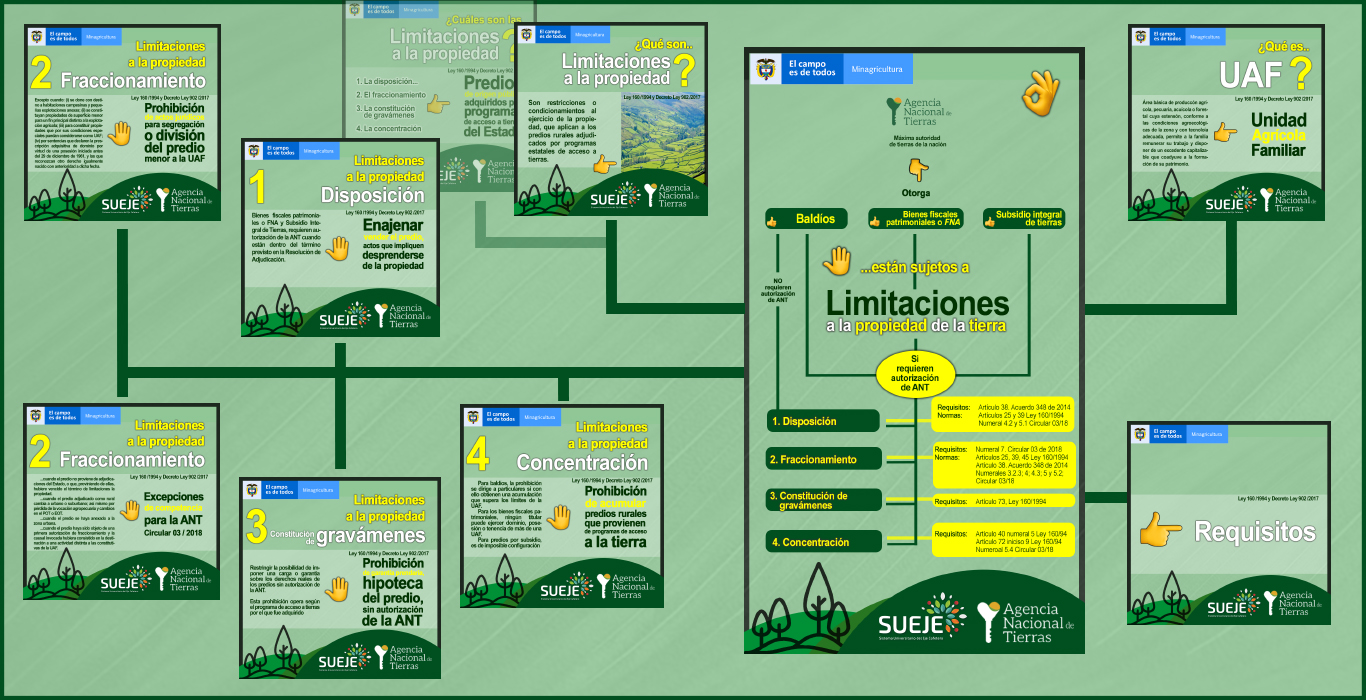Click the Minagricultura tab in the main panel header

[x=876, y=70]
